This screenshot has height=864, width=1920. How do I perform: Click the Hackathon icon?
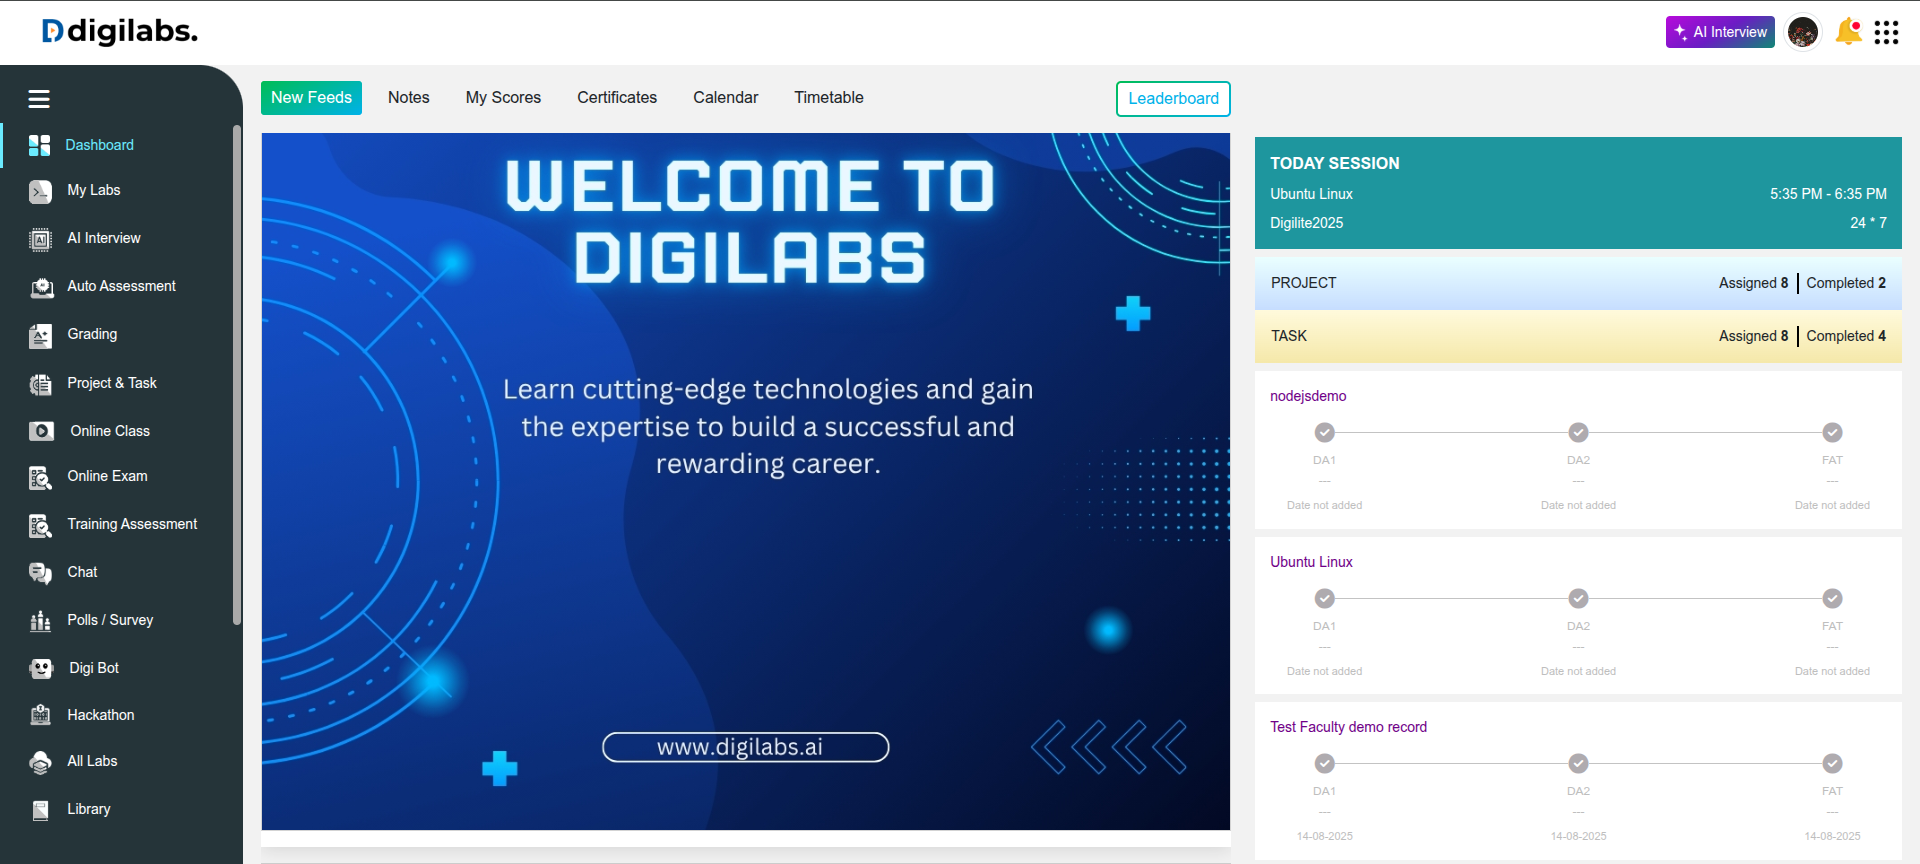[x=40, y=715]
